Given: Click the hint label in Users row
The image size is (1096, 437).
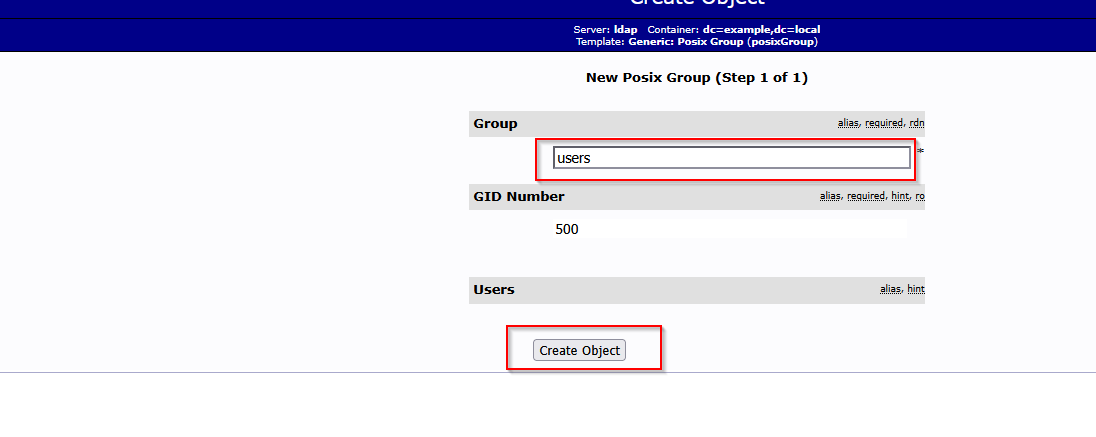Looking at the screenshot, I should point(915,290).
